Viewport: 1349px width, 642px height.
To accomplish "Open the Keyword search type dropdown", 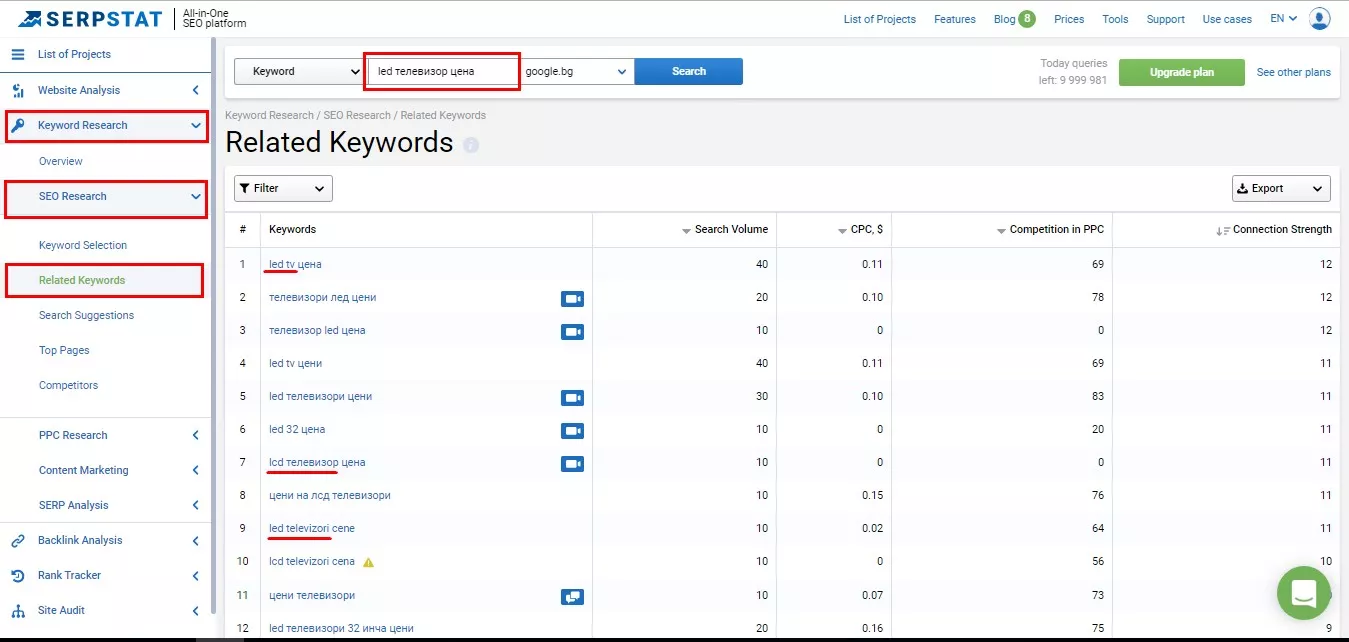I will (299, 71).
